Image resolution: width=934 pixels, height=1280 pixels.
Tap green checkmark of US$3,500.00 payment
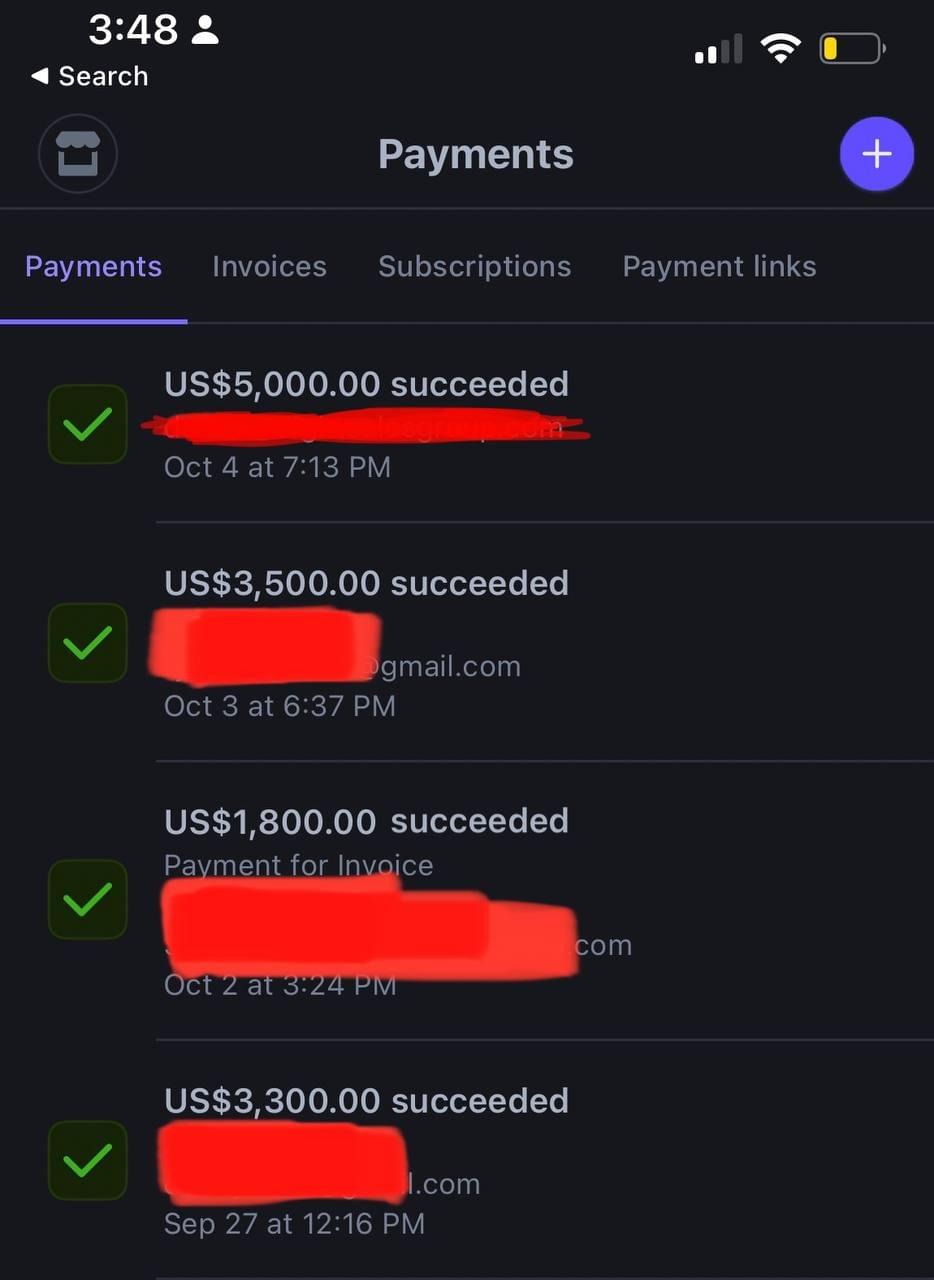click(x=88, y=643)
